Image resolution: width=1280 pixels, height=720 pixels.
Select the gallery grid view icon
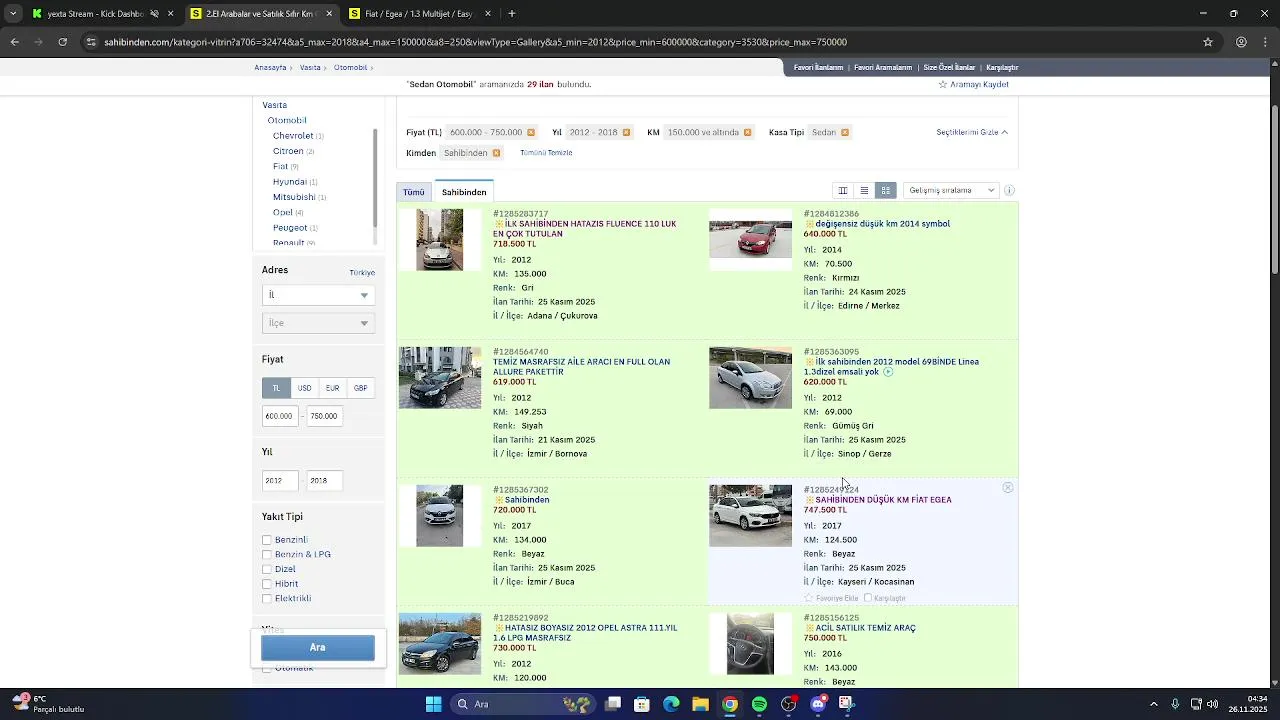pos(885,190)
